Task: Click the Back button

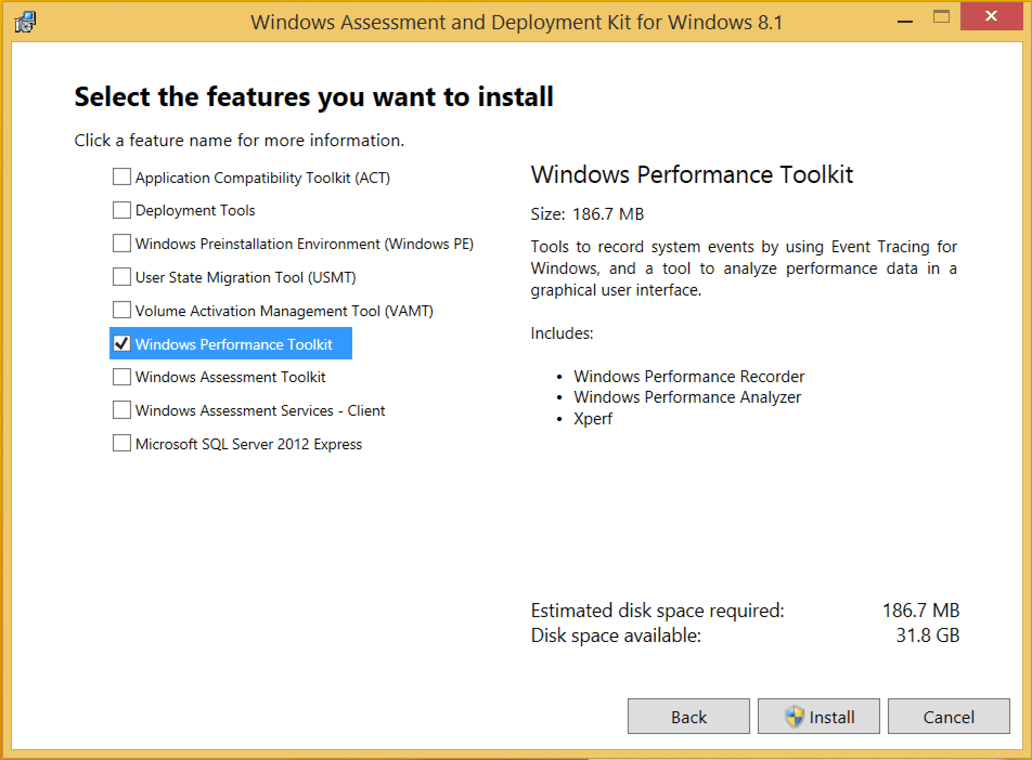Action: tap(688, 716)
